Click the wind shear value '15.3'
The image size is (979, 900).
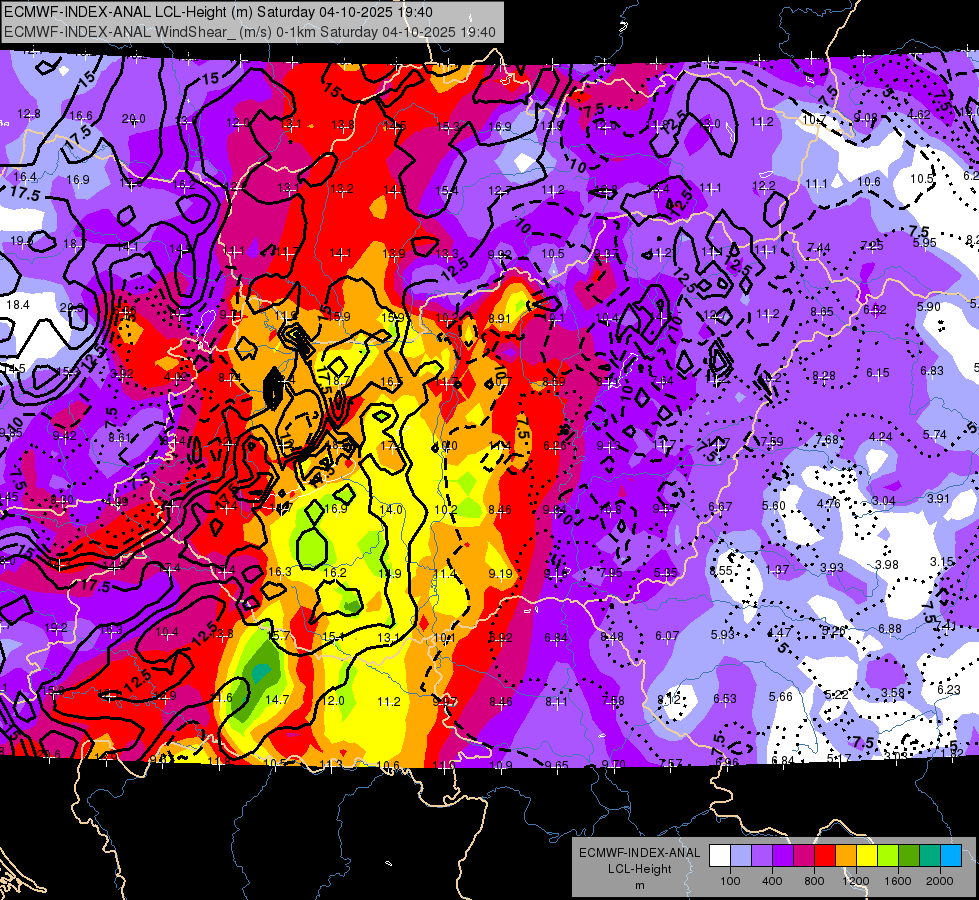(447, 127)
